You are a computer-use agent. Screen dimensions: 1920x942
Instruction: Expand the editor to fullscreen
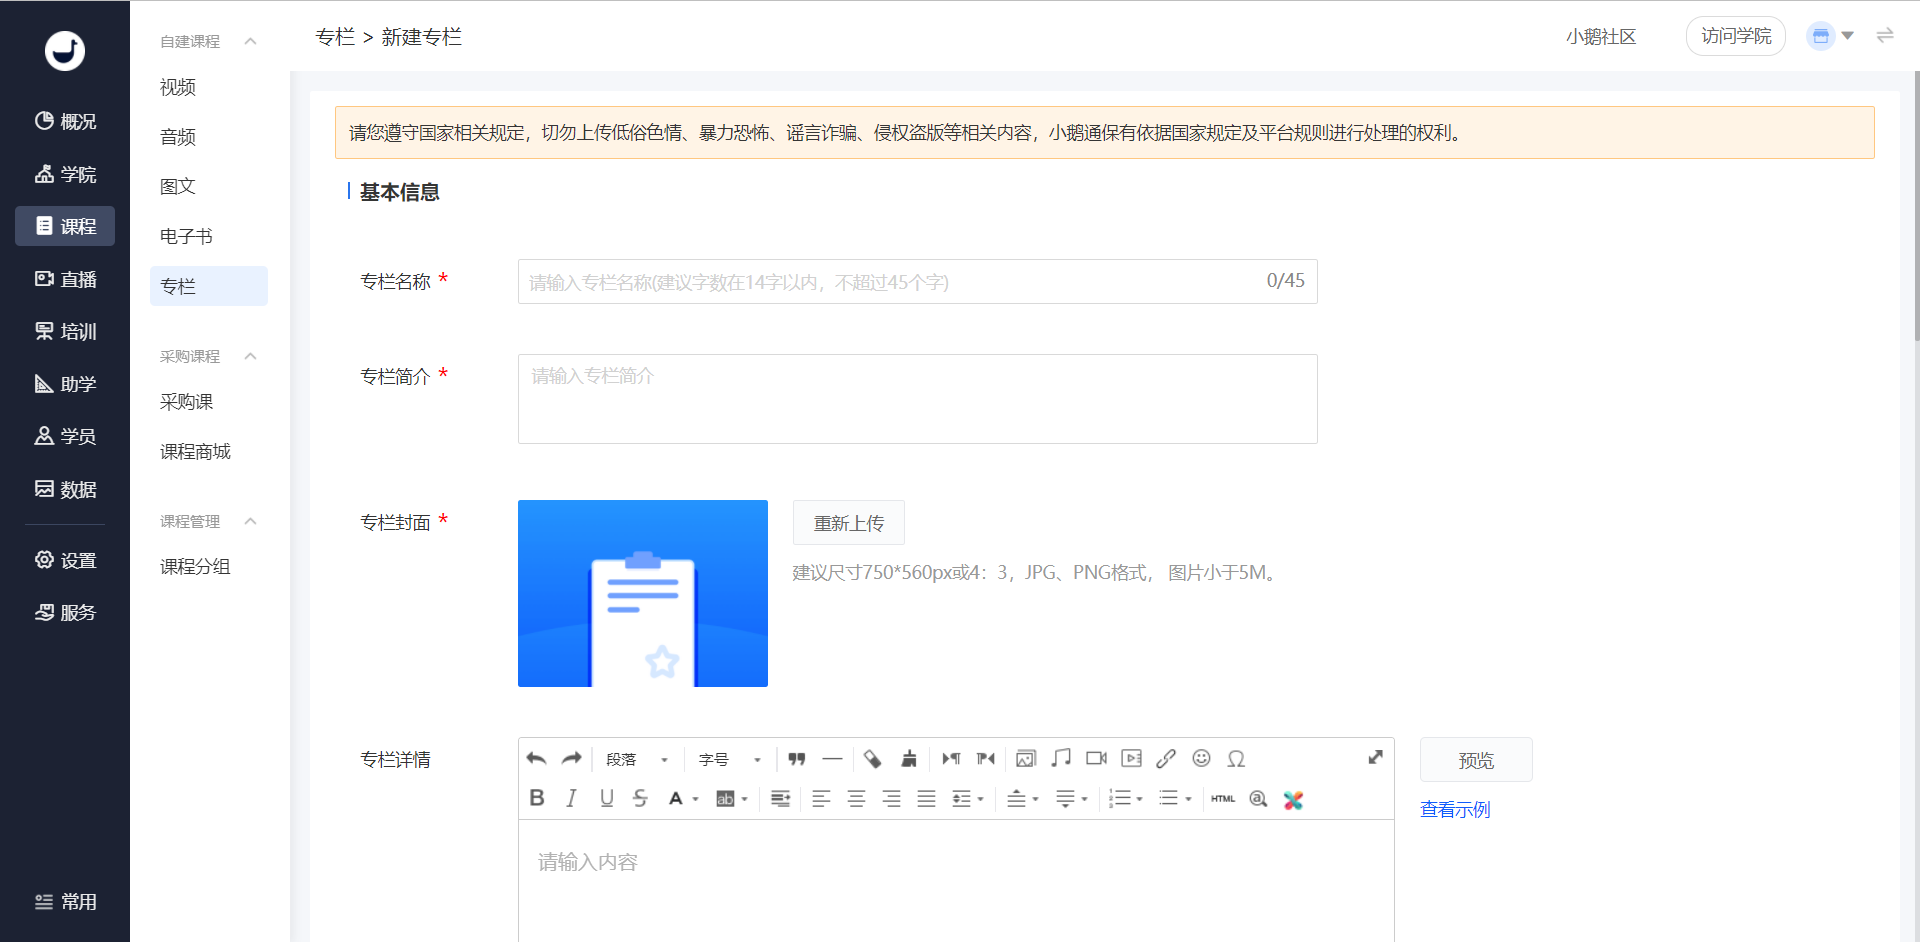point(1376,757)
